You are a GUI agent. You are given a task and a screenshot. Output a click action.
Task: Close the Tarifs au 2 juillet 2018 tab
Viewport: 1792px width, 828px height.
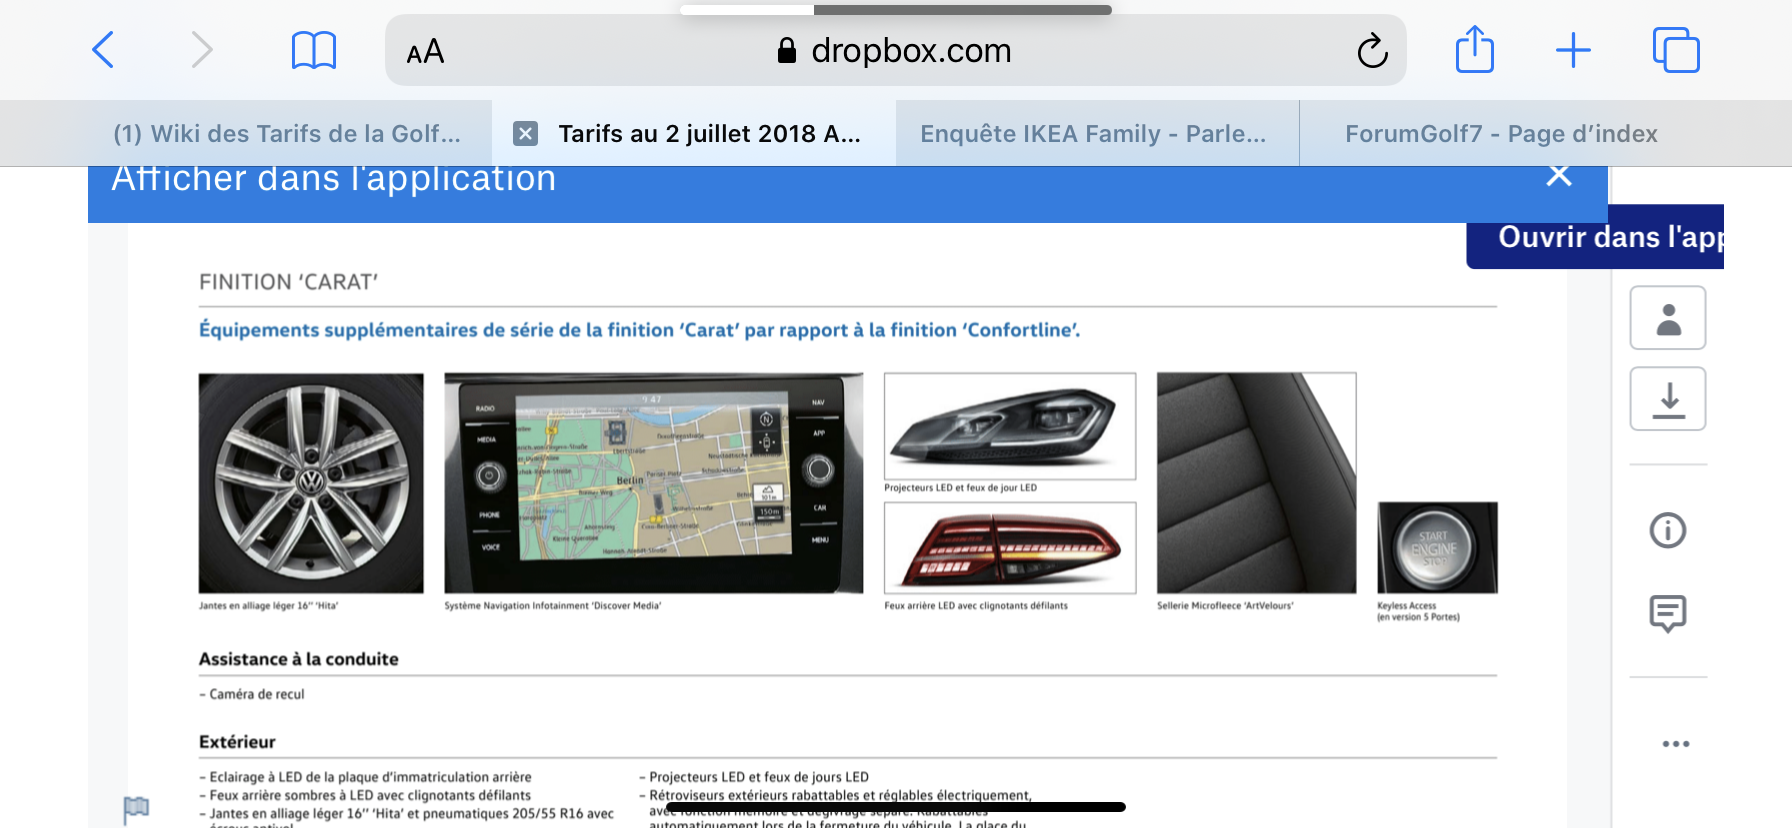tap(525, 133)
